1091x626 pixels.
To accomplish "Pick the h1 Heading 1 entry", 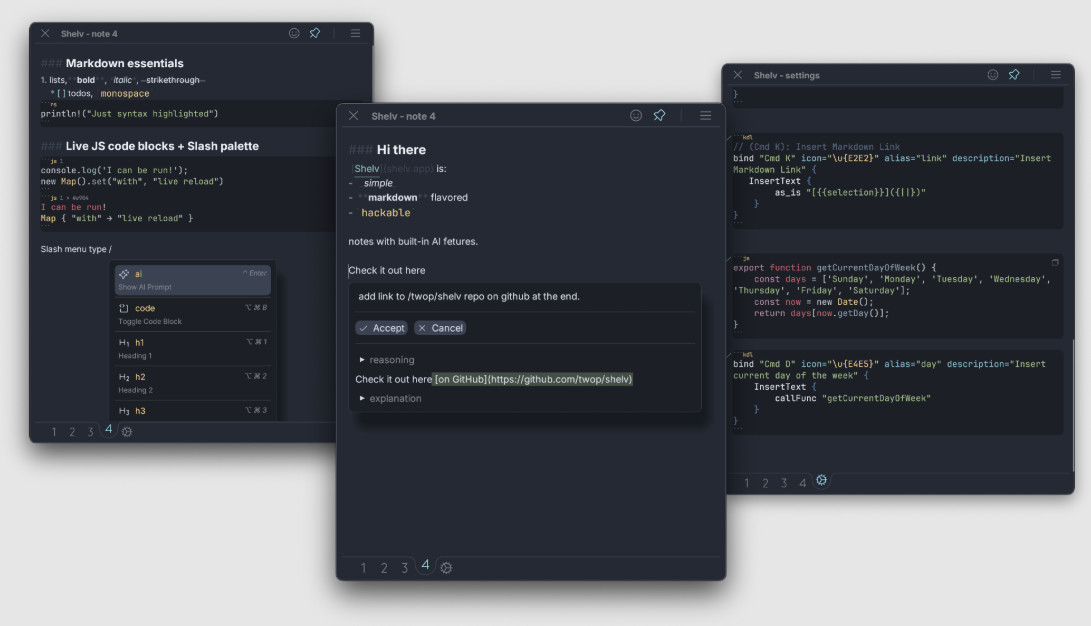I will (x=193, y=348).
